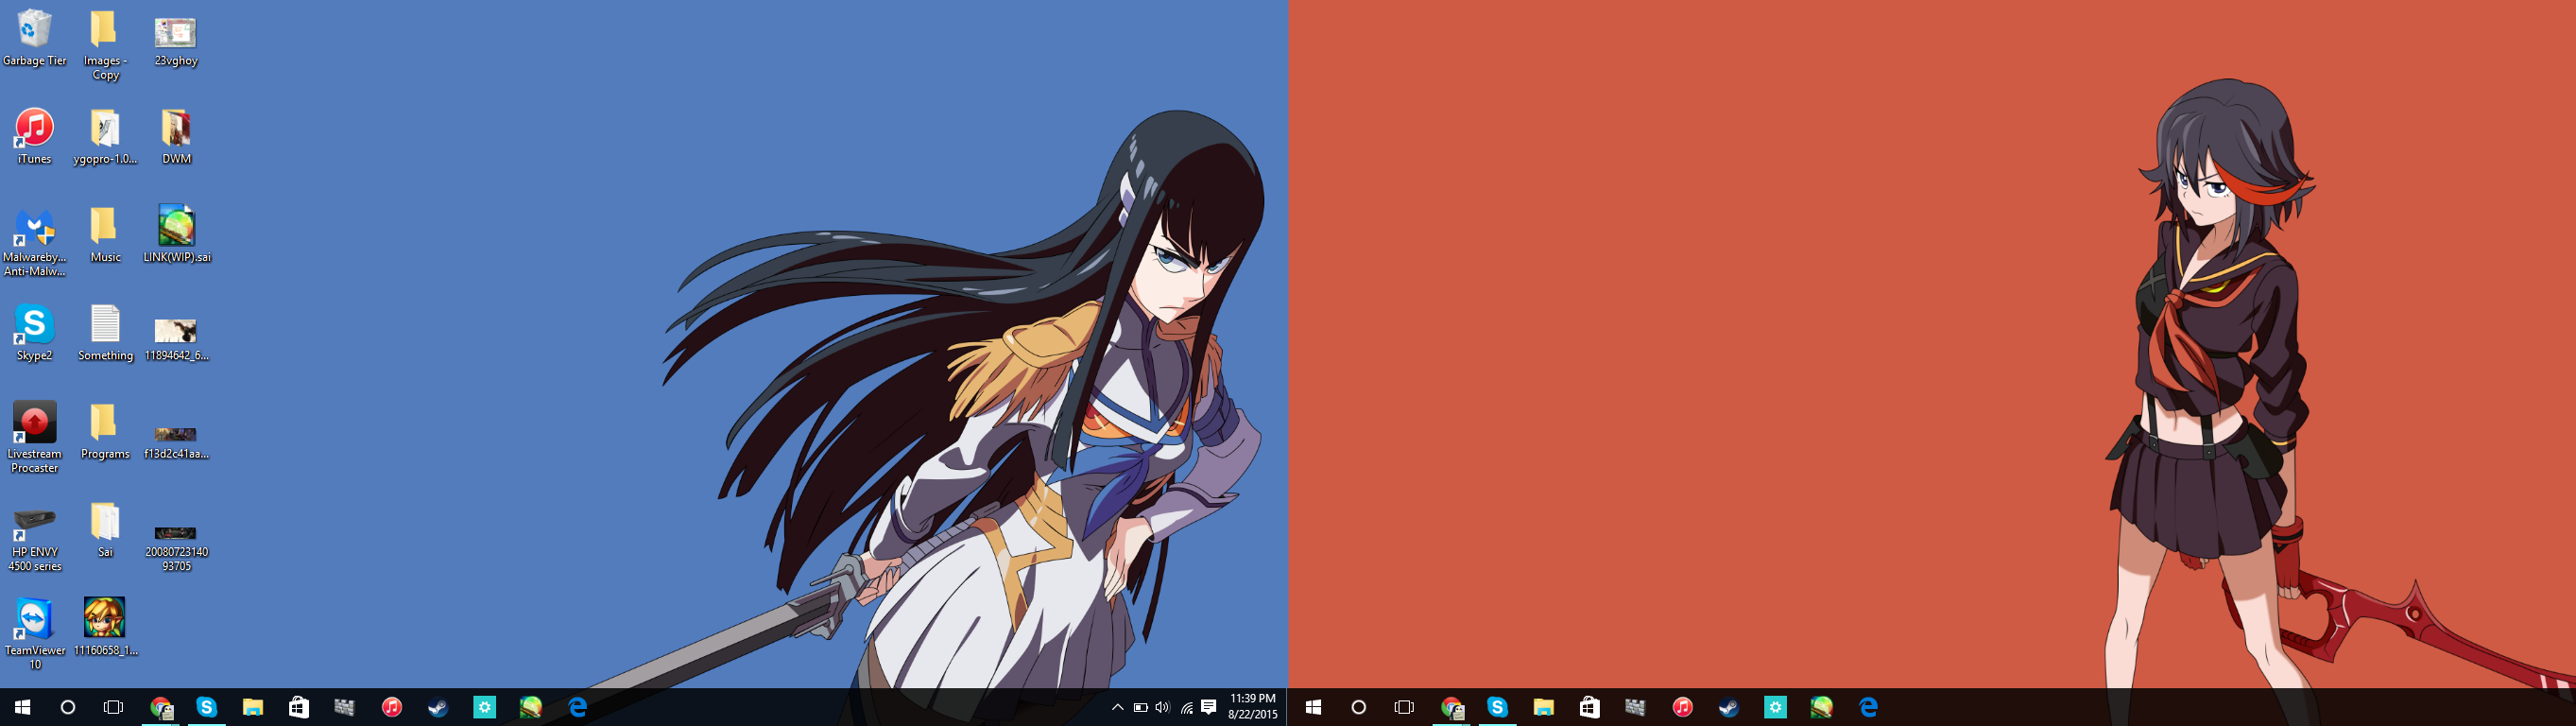Launch Microsoft Edge on blue desktop taskbar

(577, 707)
